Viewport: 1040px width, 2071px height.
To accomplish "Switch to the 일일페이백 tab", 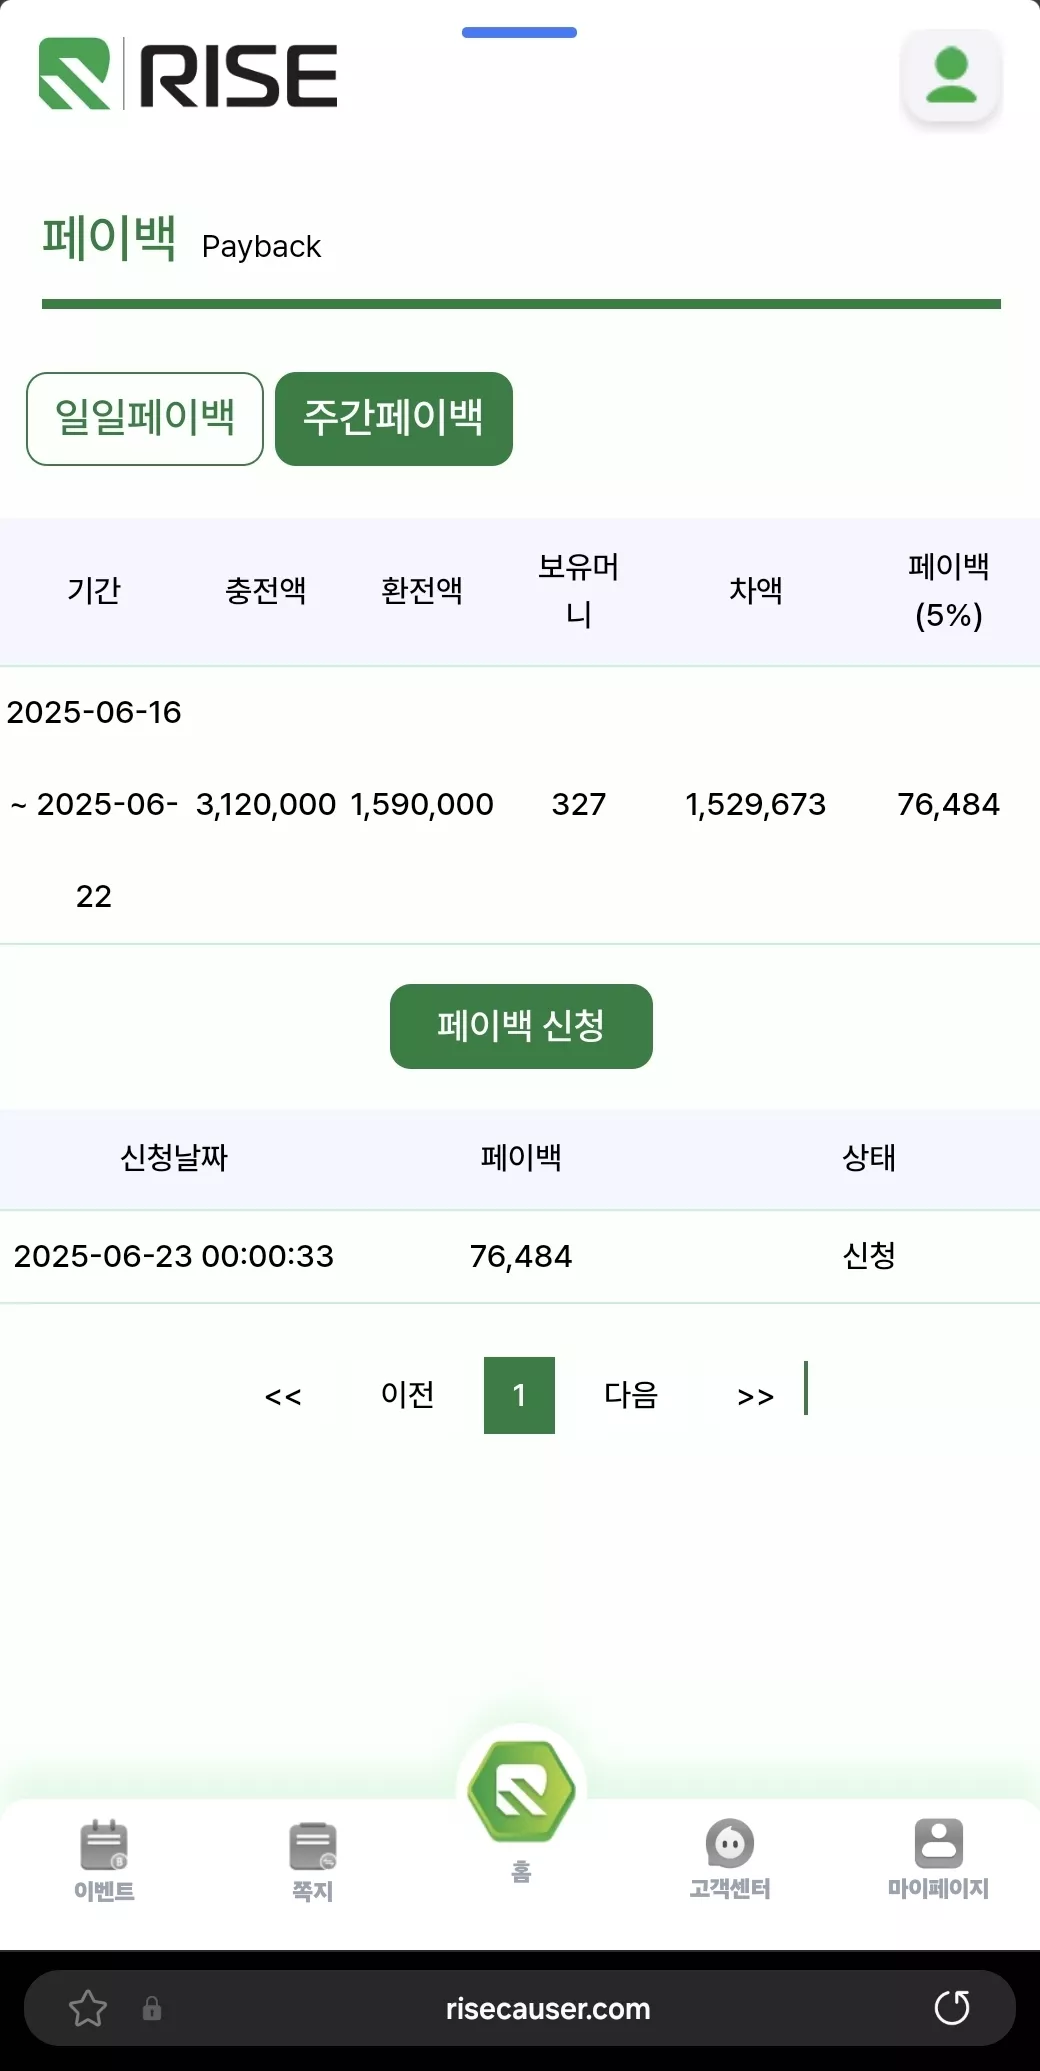I will 145,419.
